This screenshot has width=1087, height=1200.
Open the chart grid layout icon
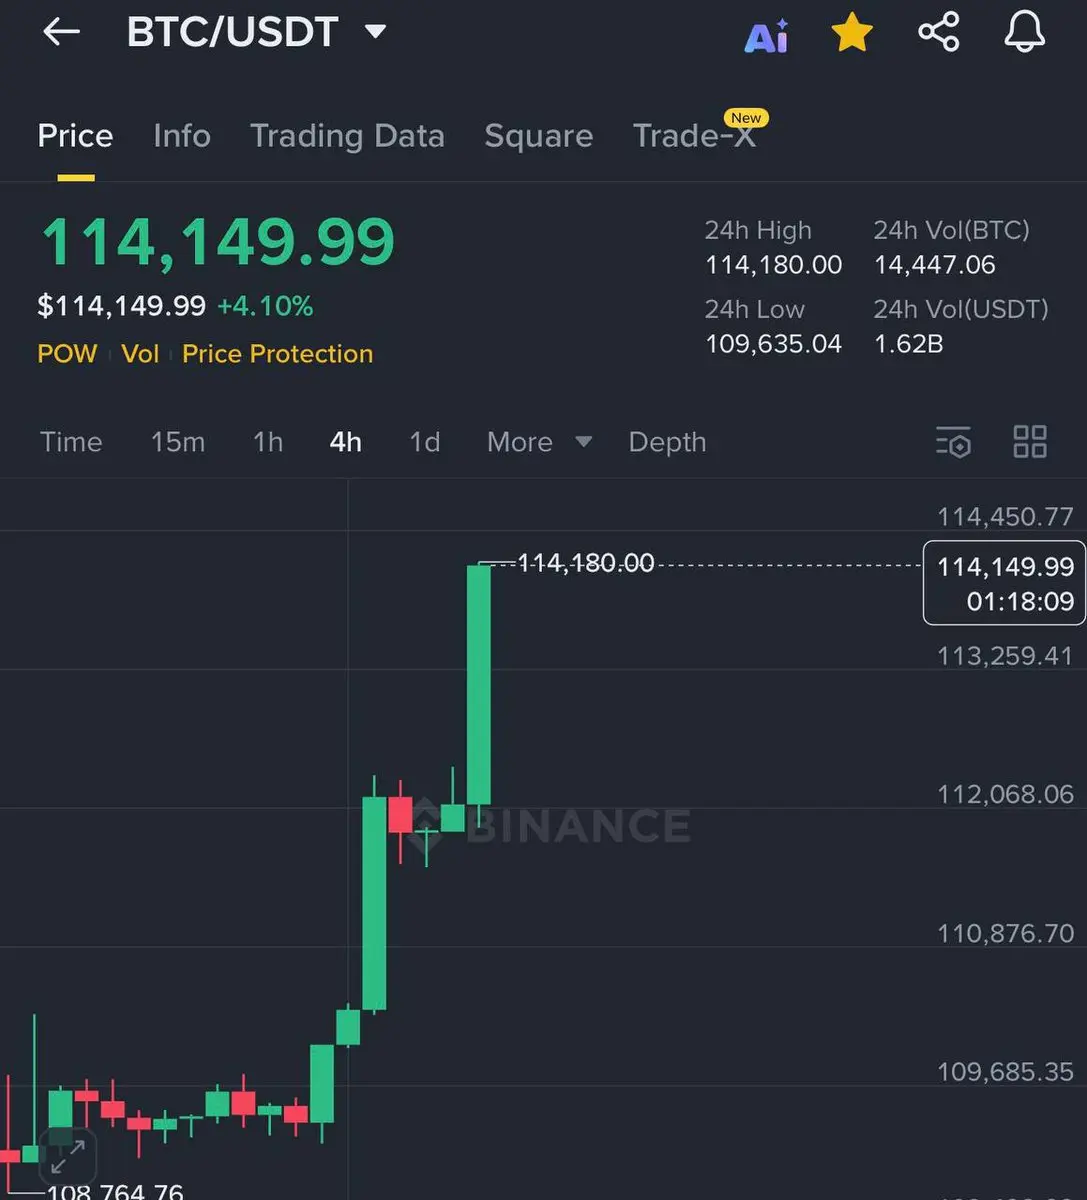tap(1030, 441)
